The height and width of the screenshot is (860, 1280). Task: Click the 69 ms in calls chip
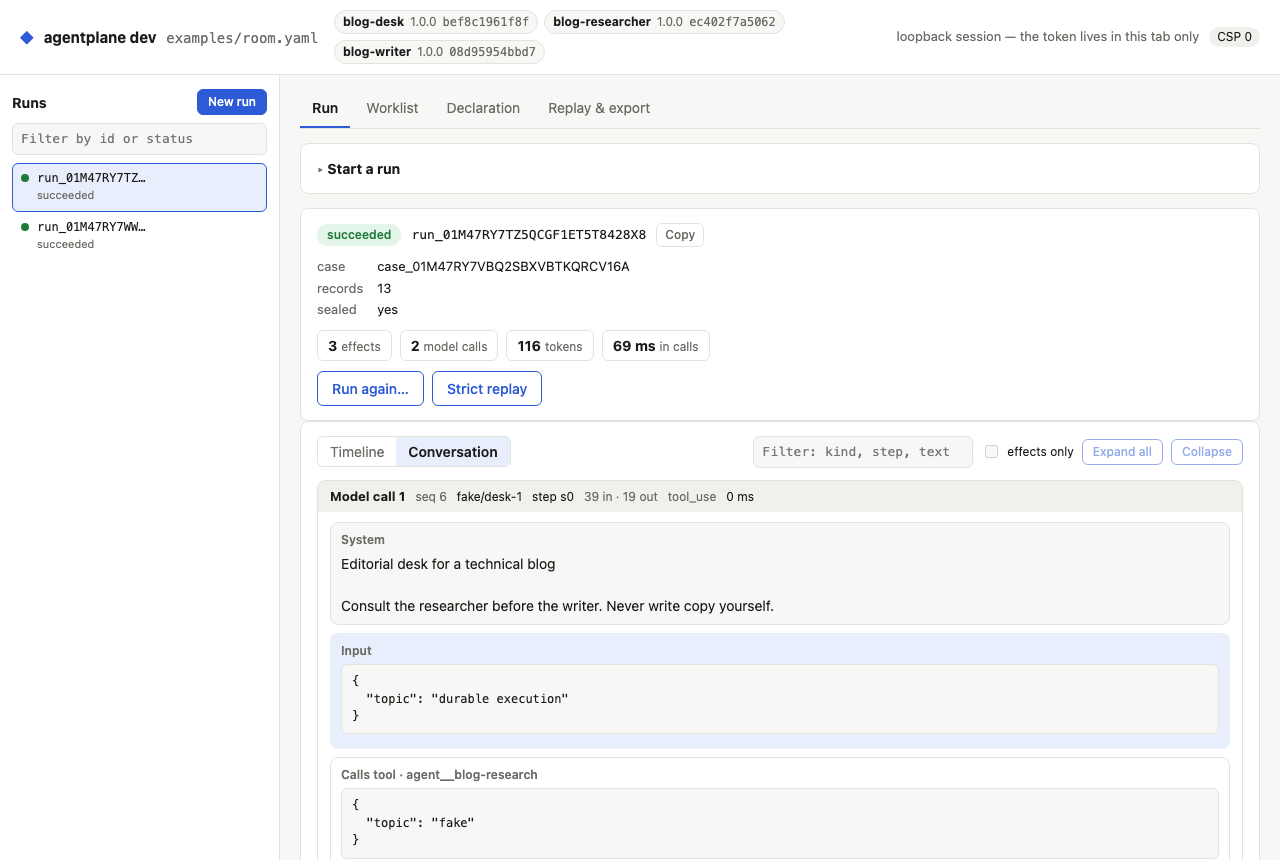coord(656,346)
